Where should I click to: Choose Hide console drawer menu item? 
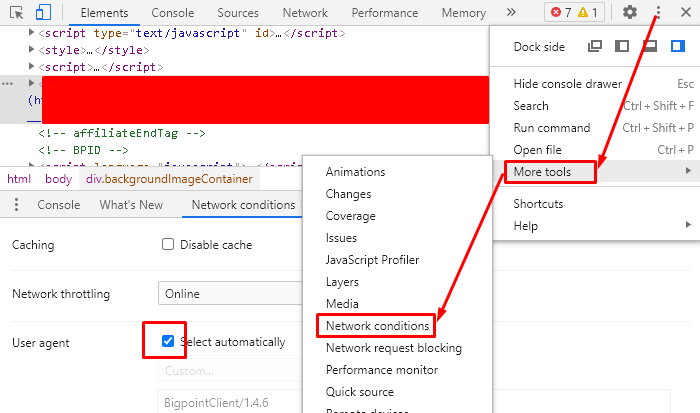[x=595, y=83]
